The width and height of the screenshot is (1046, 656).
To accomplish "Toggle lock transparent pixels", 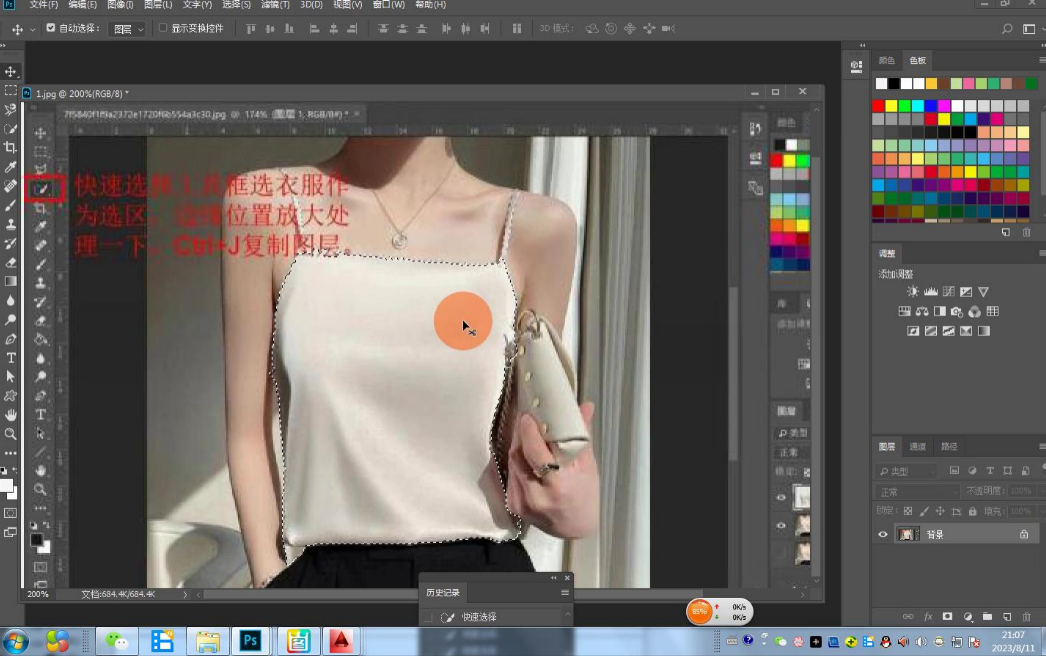I will pos(907,511).
